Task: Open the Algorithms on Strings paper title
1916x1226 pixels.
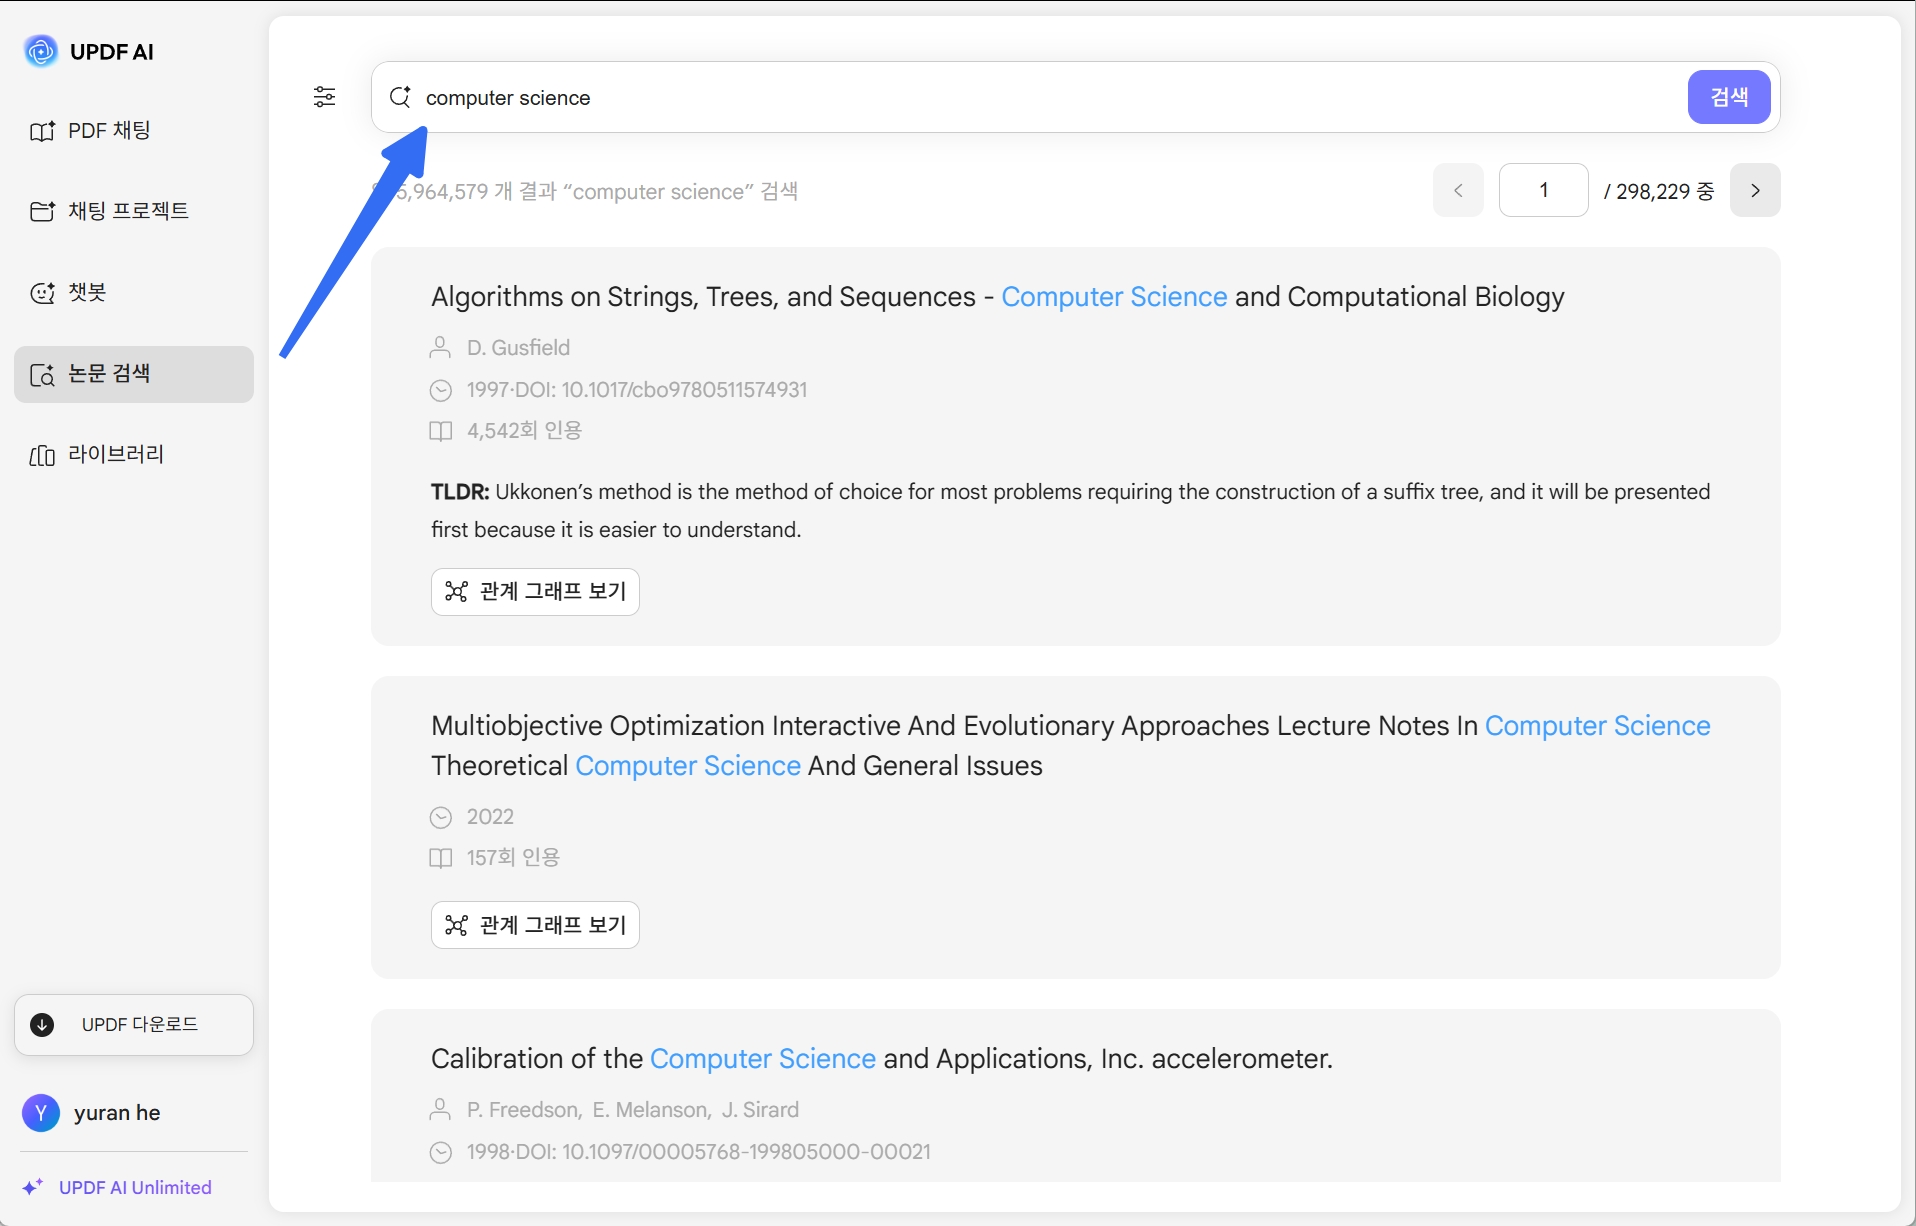Action: [997, 297]
